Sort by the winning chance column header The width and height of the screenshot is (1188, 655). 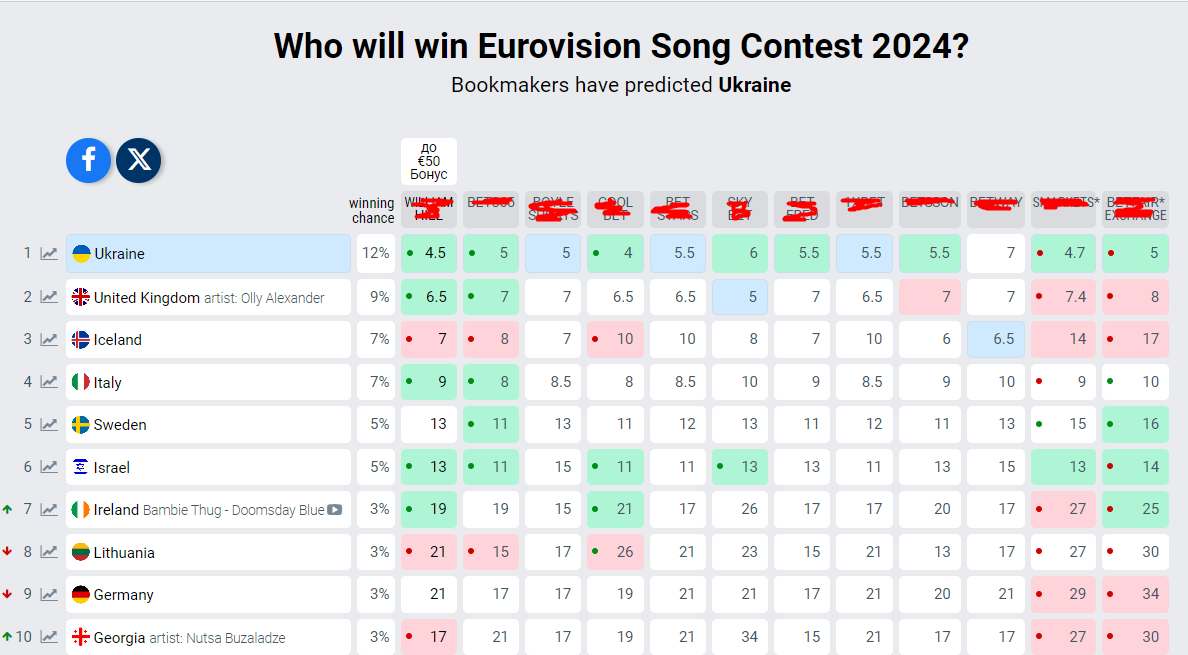click(372, 211)
